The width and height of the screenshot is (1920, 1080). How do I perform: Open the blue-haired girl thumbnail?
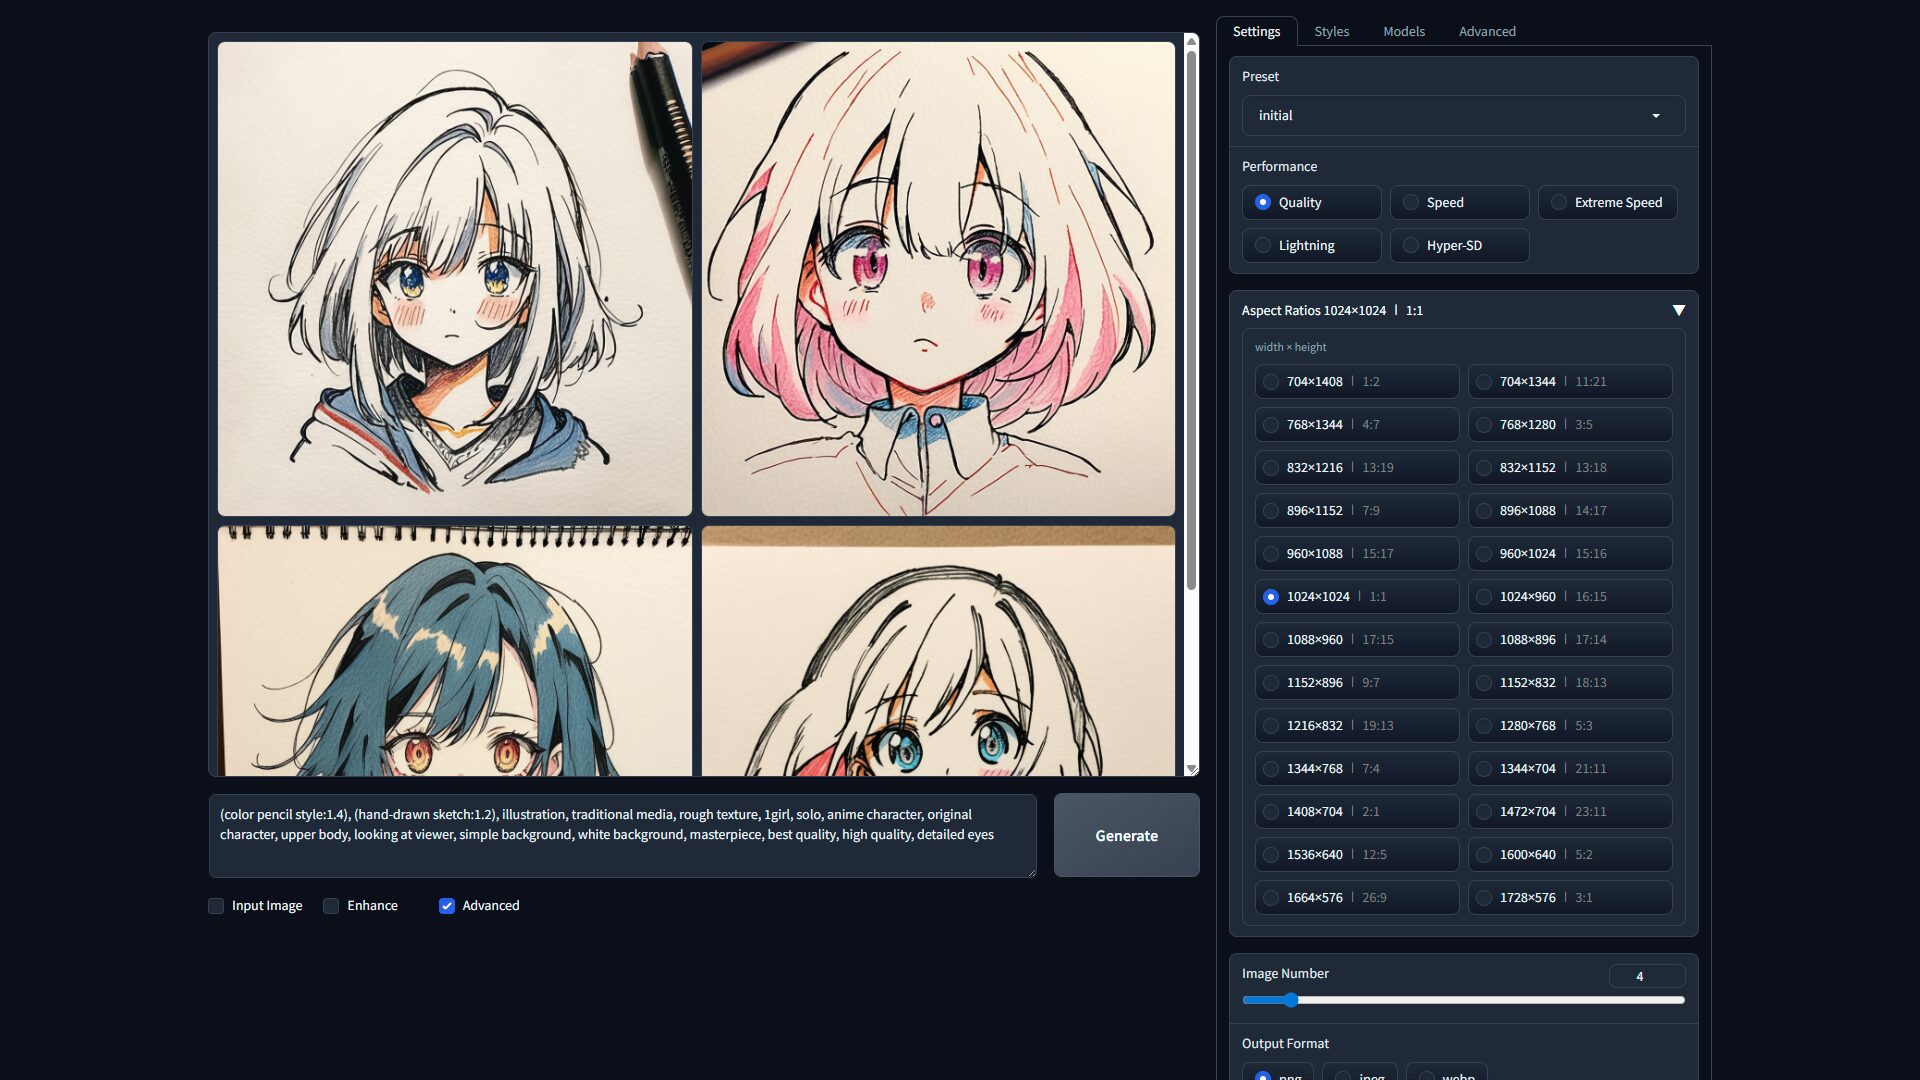coord(454,651)
